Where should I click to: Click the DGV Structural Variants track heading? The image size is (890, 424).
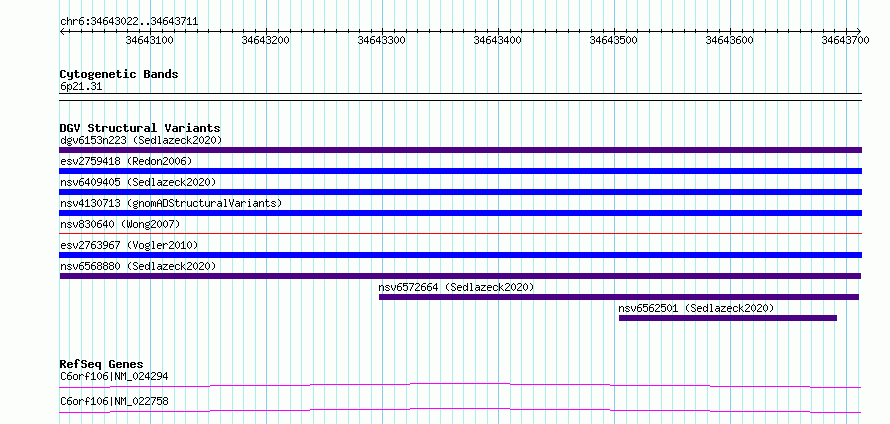[x=140, y=128]
